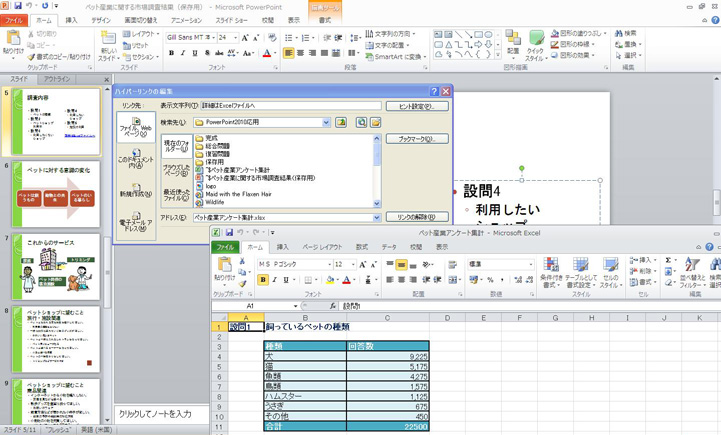Open Look in folder dropdown in hyperlink dialog

326,122
